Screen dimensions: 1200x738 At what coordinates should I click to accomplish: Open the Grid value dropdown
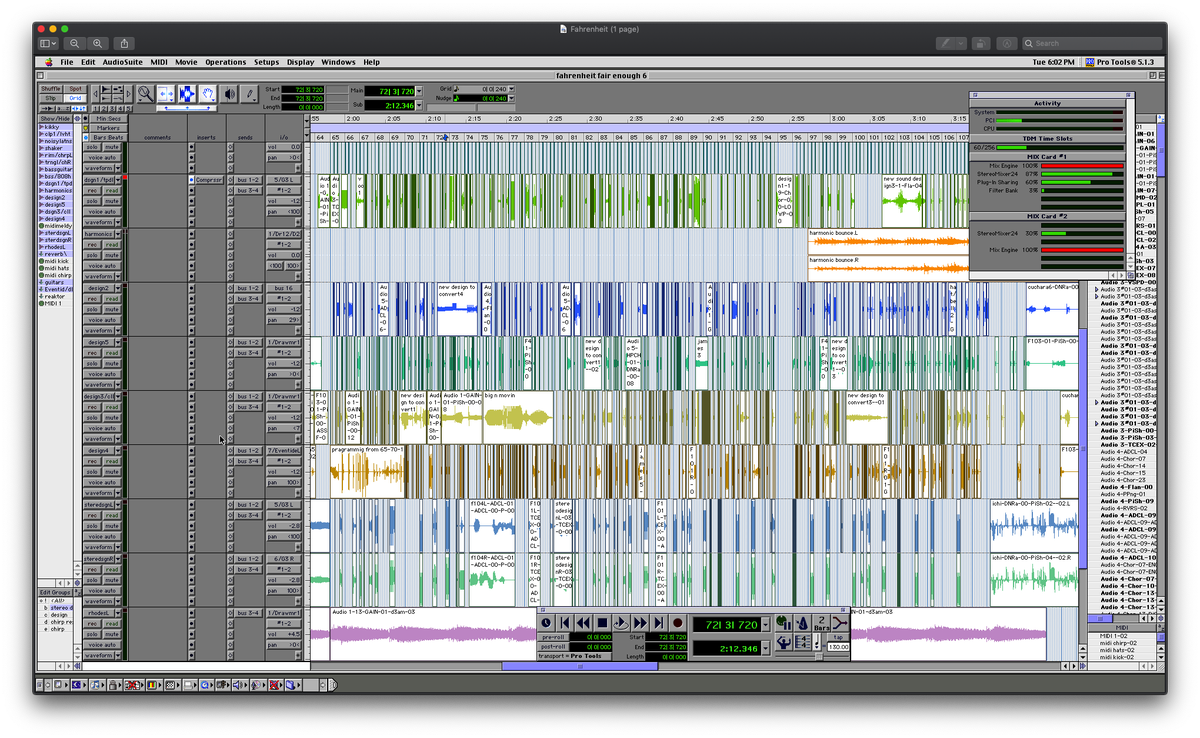pos(511,89)
